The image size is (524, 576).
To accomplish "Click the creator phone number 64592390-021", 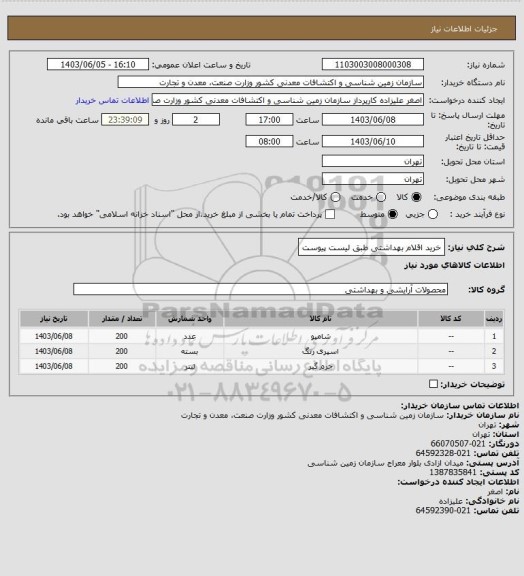I will point(443,510).
